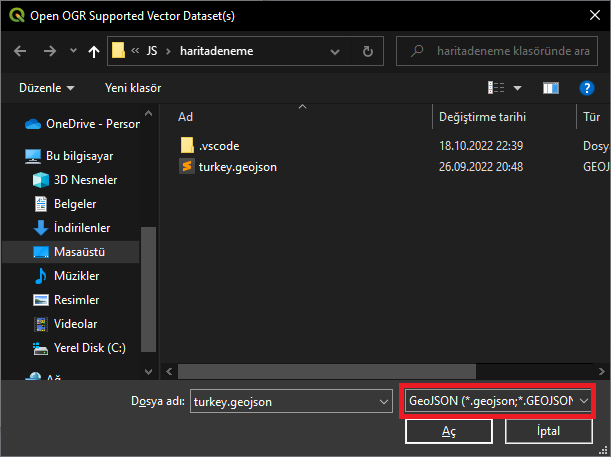
Task: Open 3D Nesneler folder
Action: point(75,180)
